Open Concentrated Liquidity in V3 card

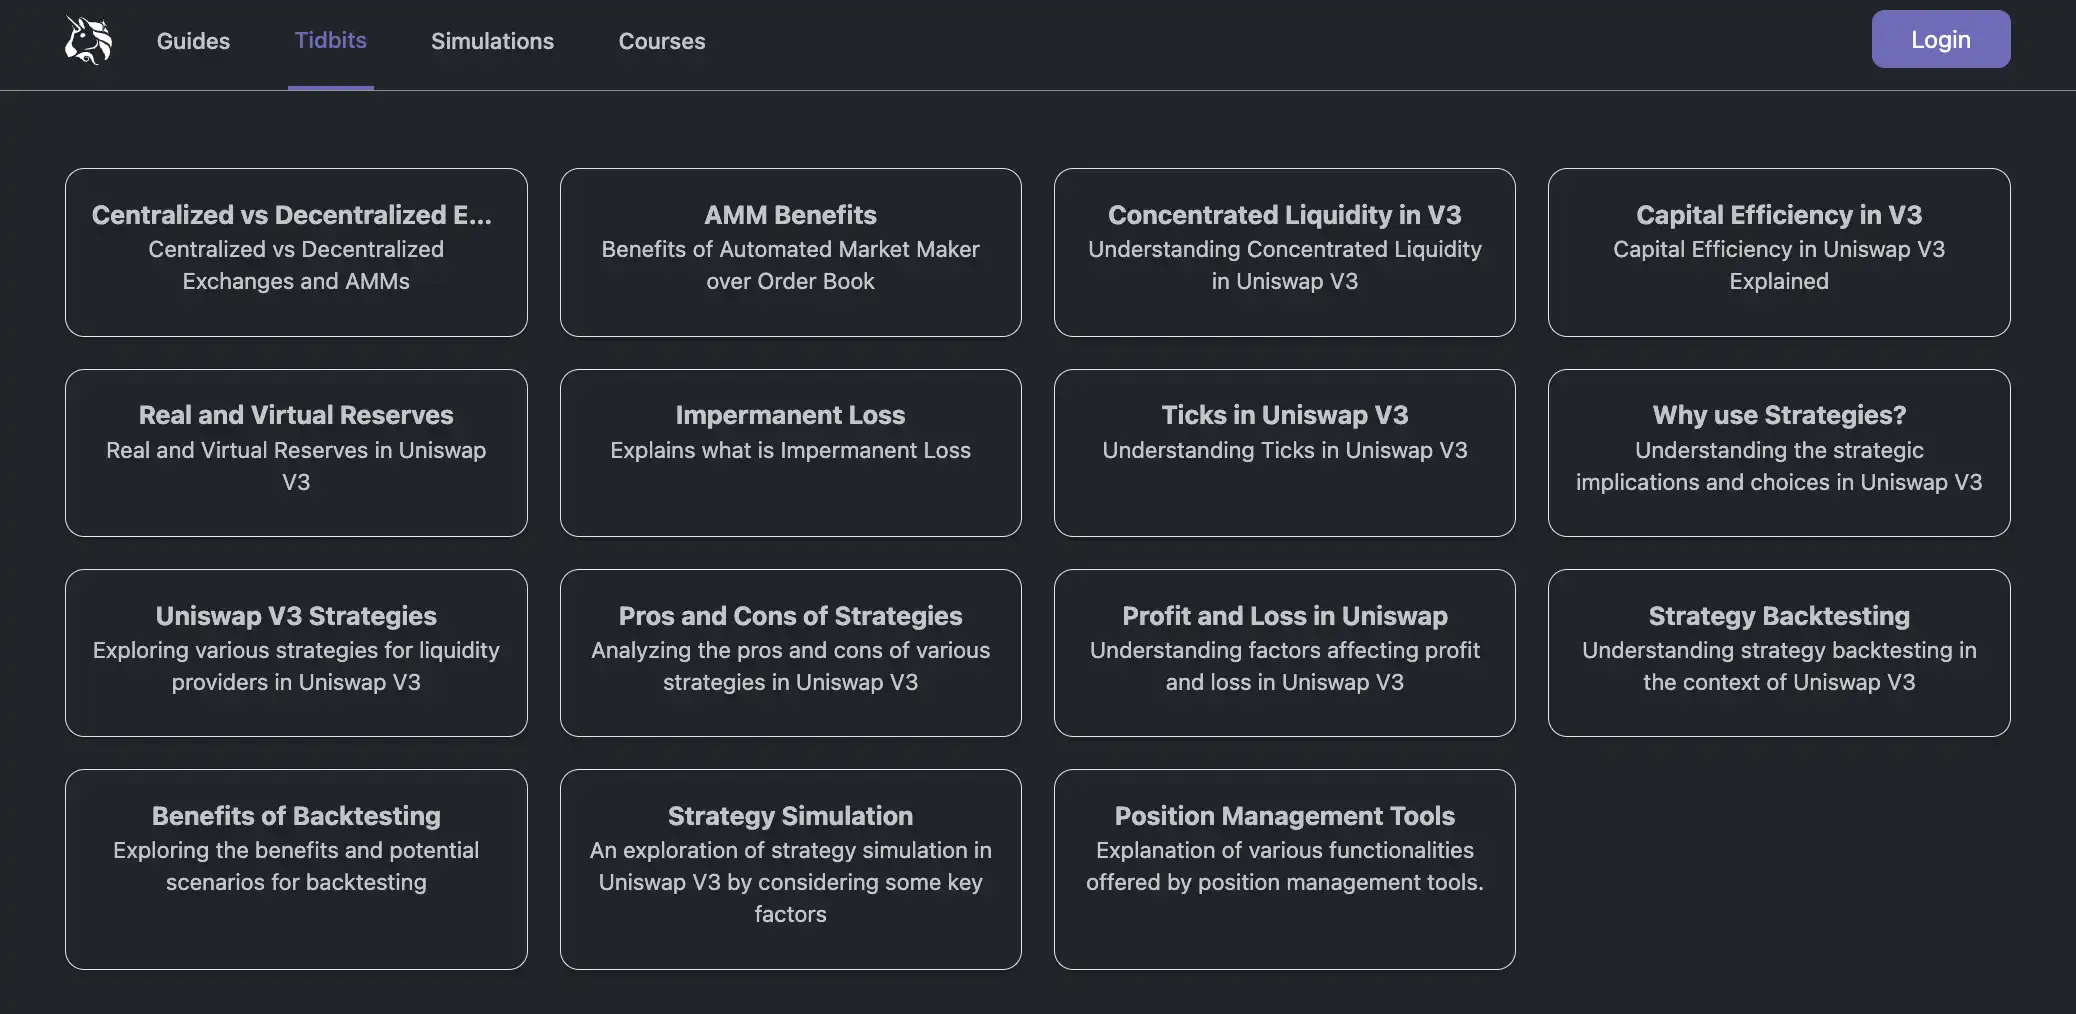(x=1284, y=252)
